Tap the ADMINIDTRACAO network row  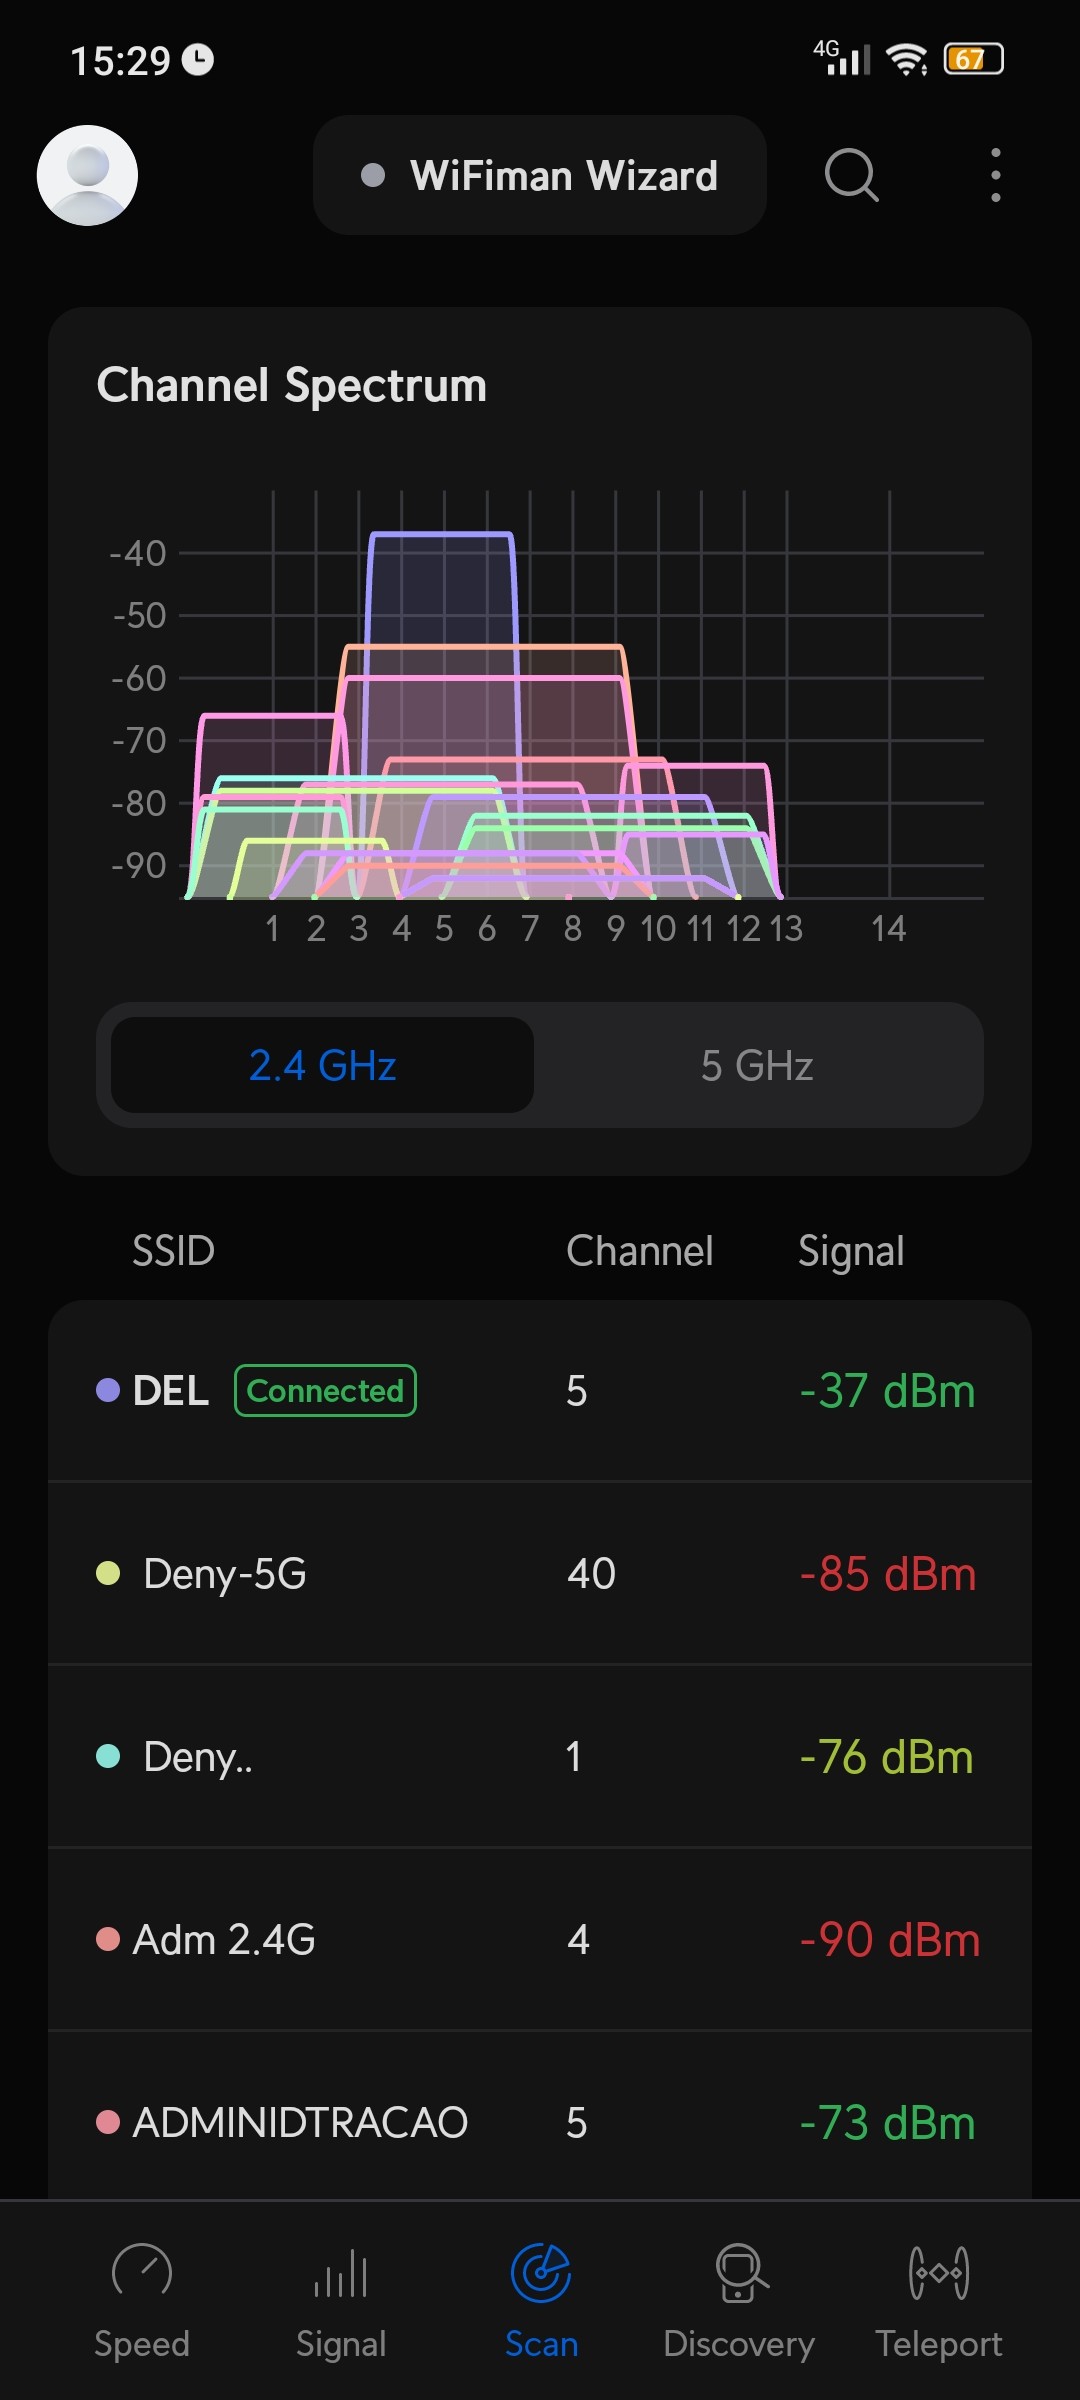(x=540, y=2122)
